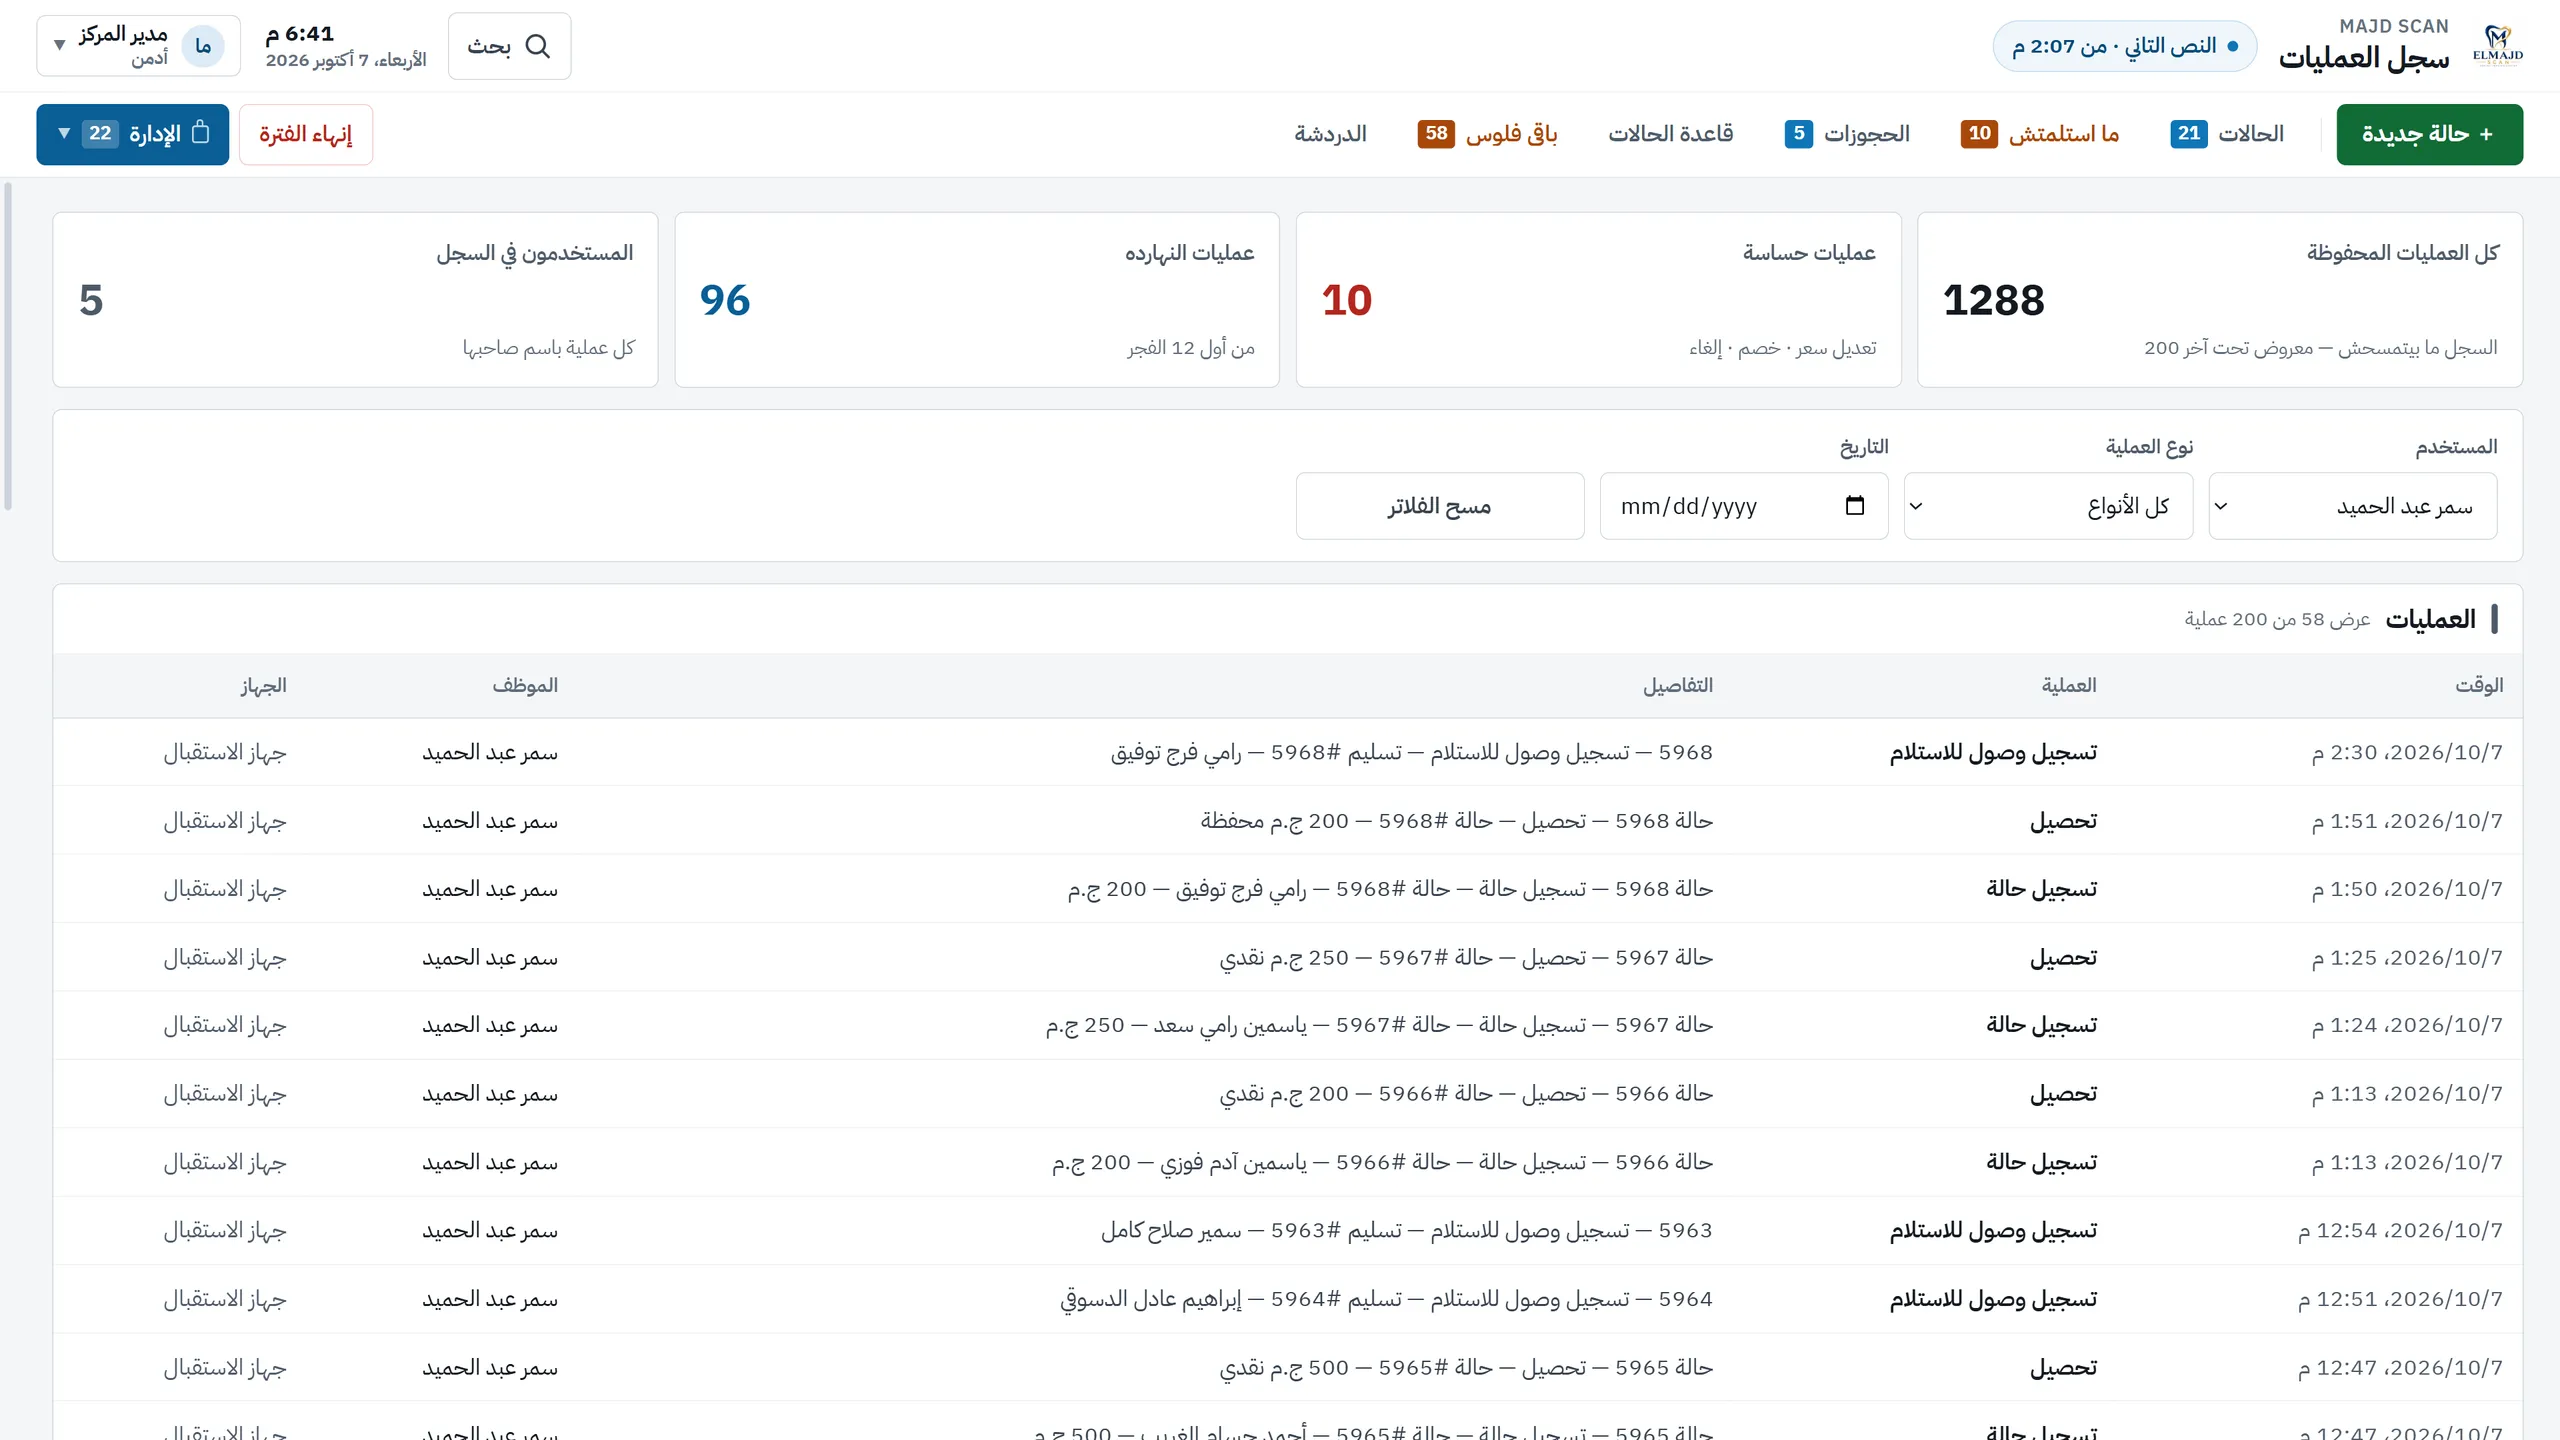
Task: Click the عمليات حساسة 10 card
Action: coord(1598,300)
